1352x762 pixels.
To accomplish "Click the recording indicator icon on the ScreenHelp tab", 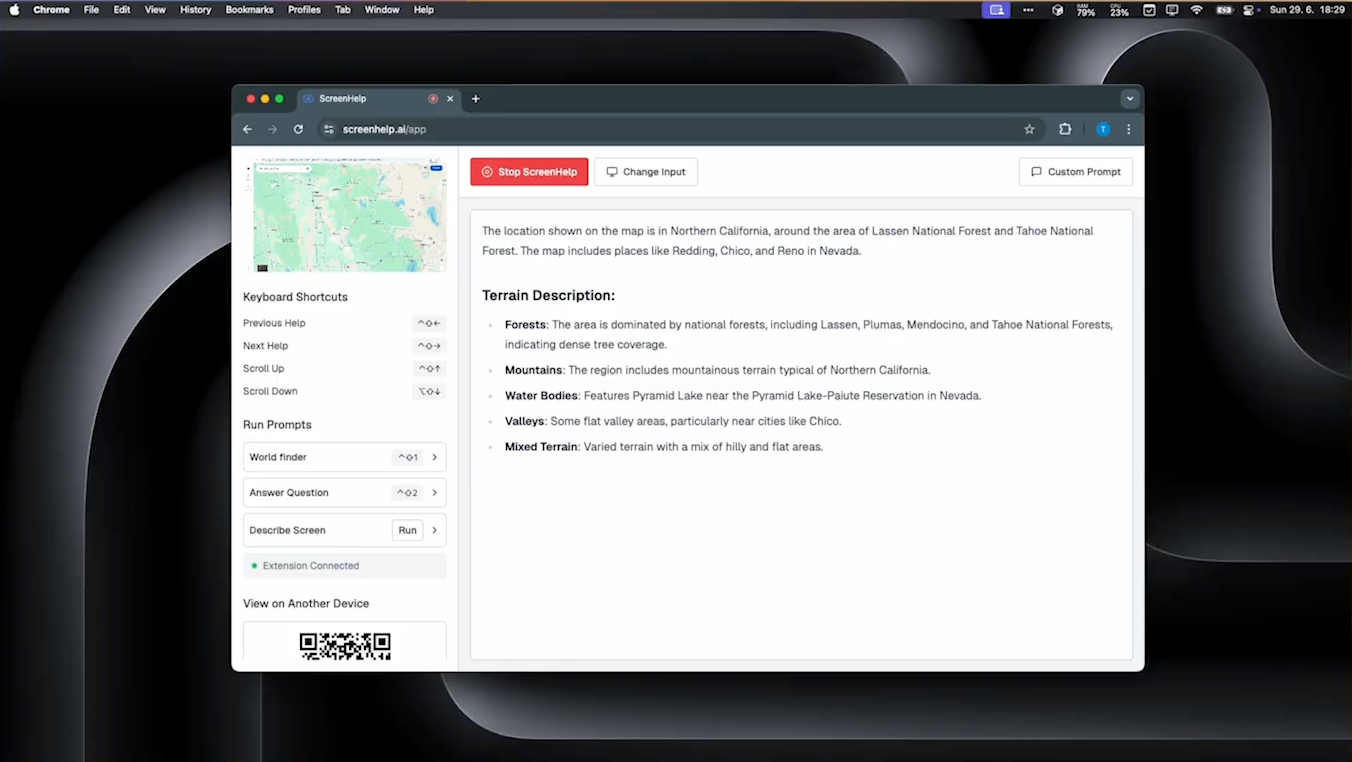I will pos(433,99).
